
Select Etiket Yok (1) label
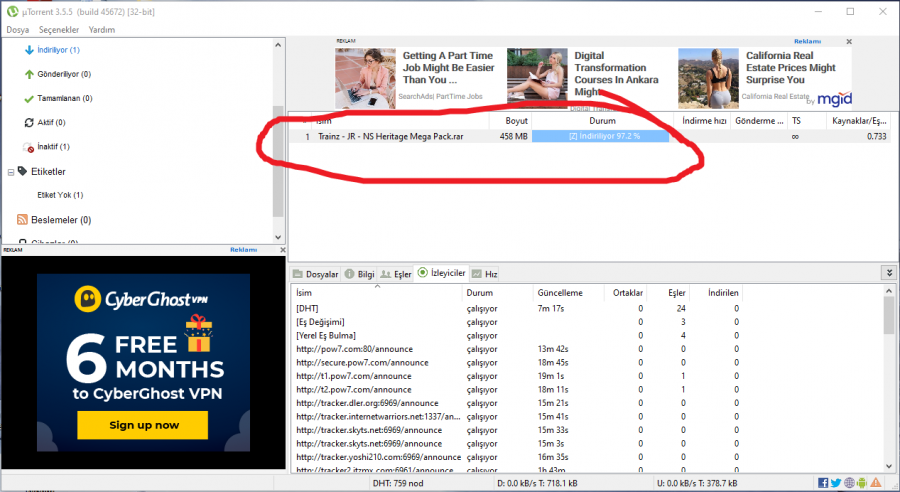[x=60, y=195]
